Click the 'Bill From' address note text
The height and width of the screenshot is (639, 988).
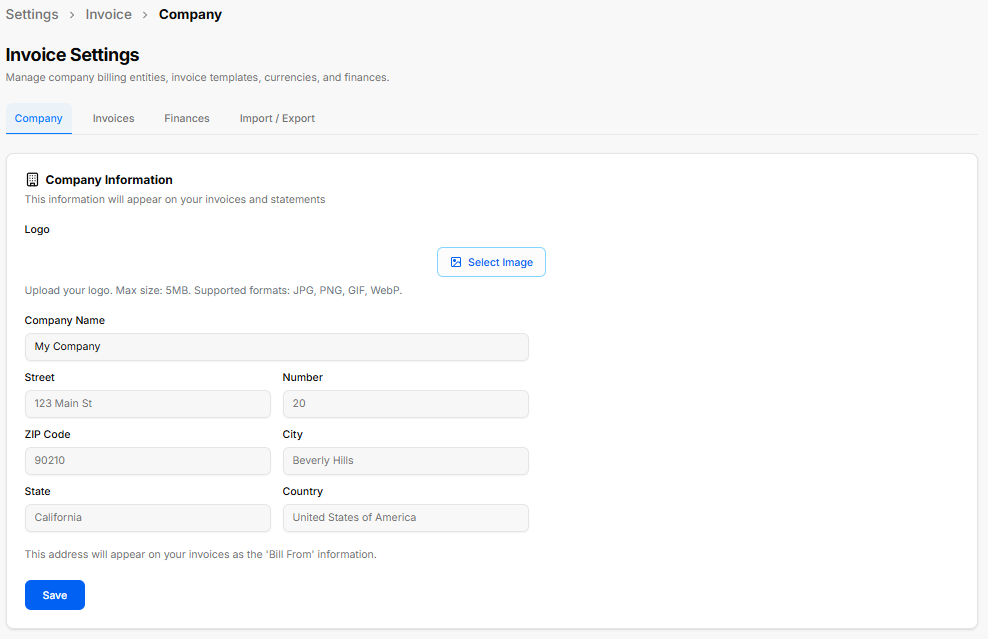[x=201, y=555]
